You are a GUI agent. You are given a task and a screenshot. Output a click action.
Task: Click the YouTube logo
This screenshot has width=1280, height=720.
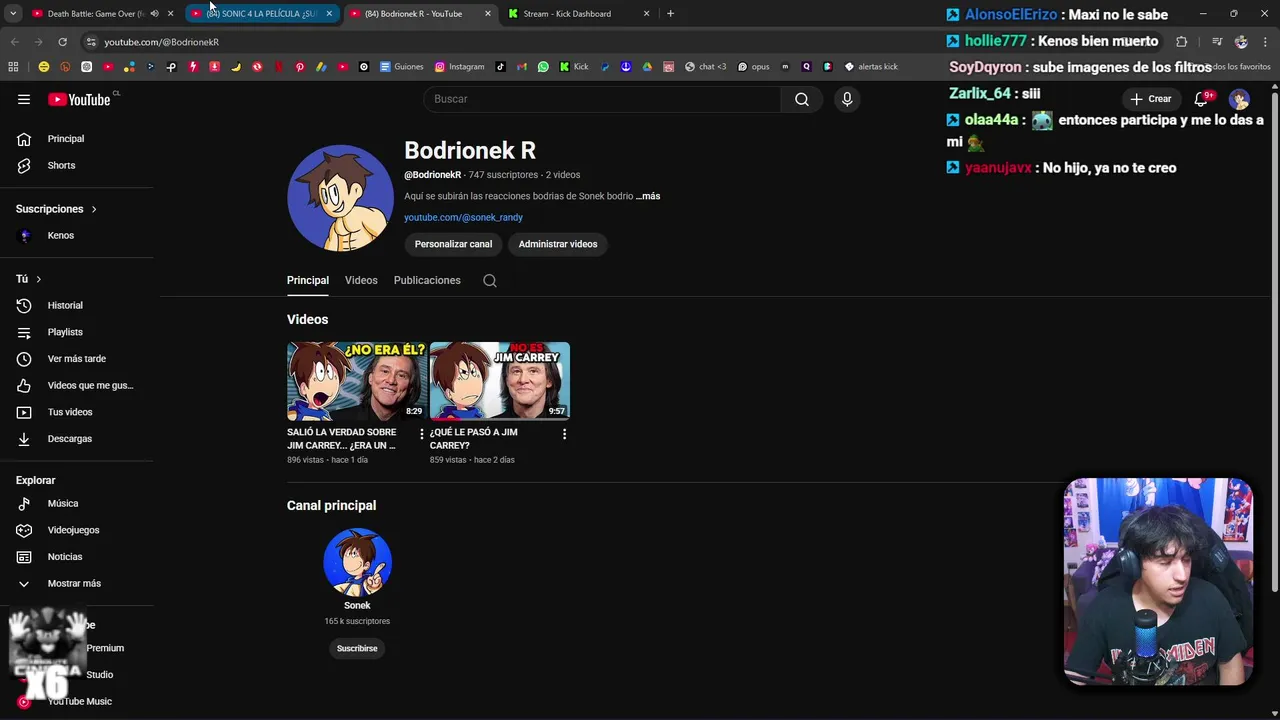coord(79,99)
